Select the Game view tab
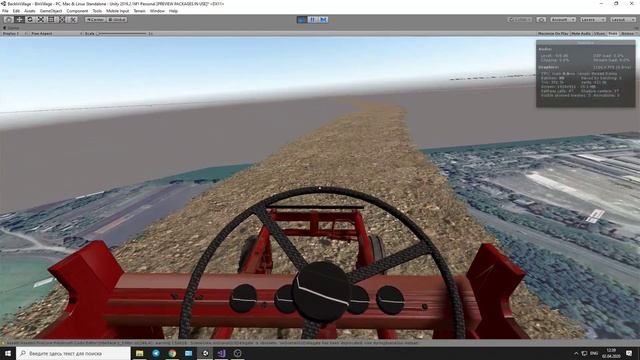Screen dimensions: 640x360 11,28
